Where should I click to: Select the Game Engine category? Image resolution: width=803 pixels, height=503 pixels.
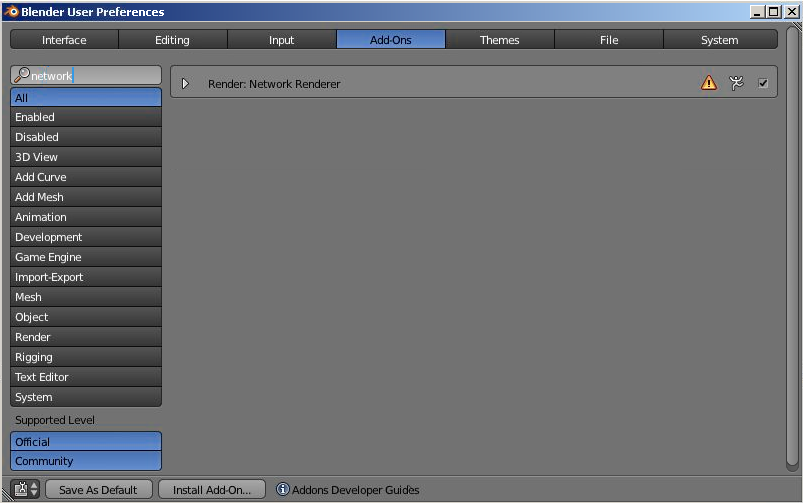coord(86,257)
